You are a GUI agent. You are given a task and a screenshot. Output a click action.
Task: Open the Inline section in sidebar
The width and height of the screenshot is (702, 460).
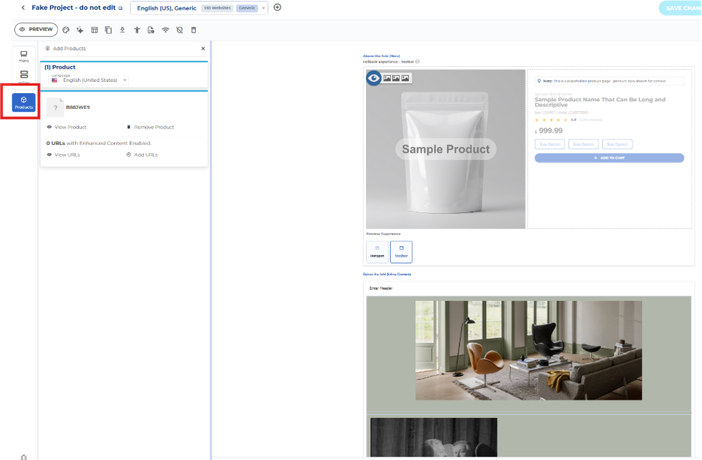pos(24,76)
